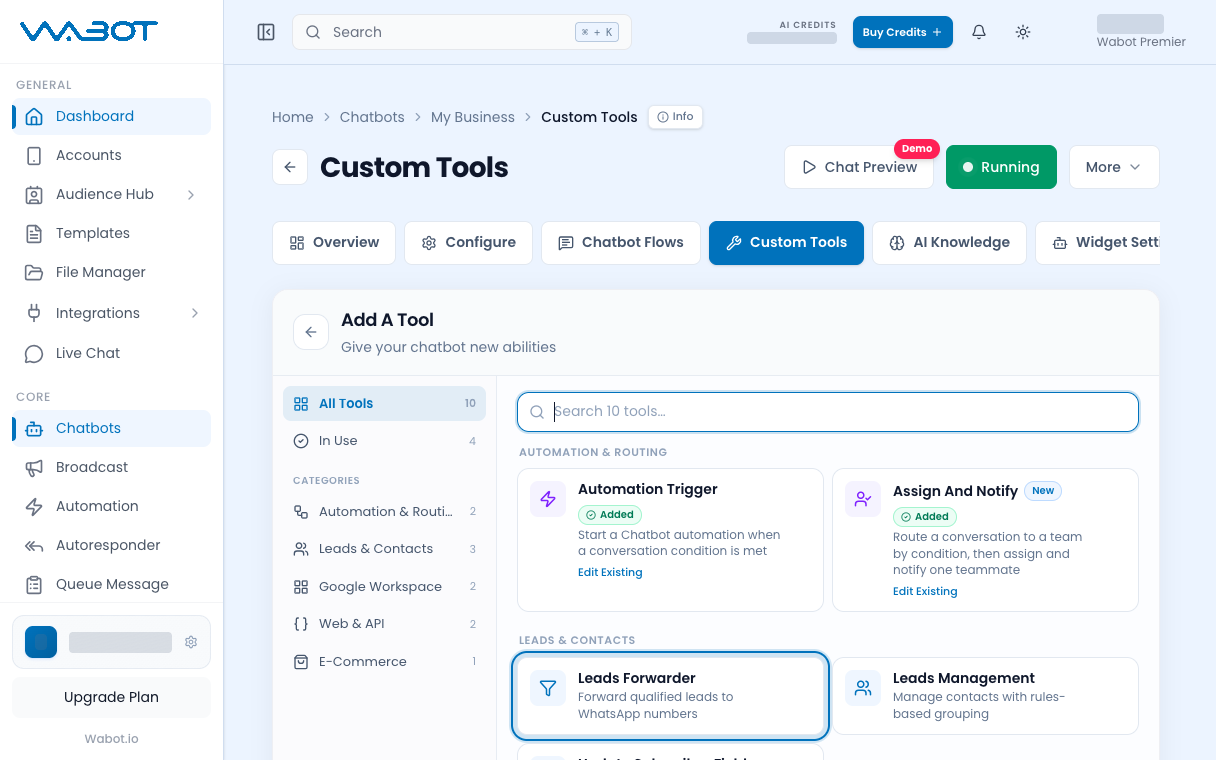
Task: Click the Dashboard home icon
Action: (34, 116)
